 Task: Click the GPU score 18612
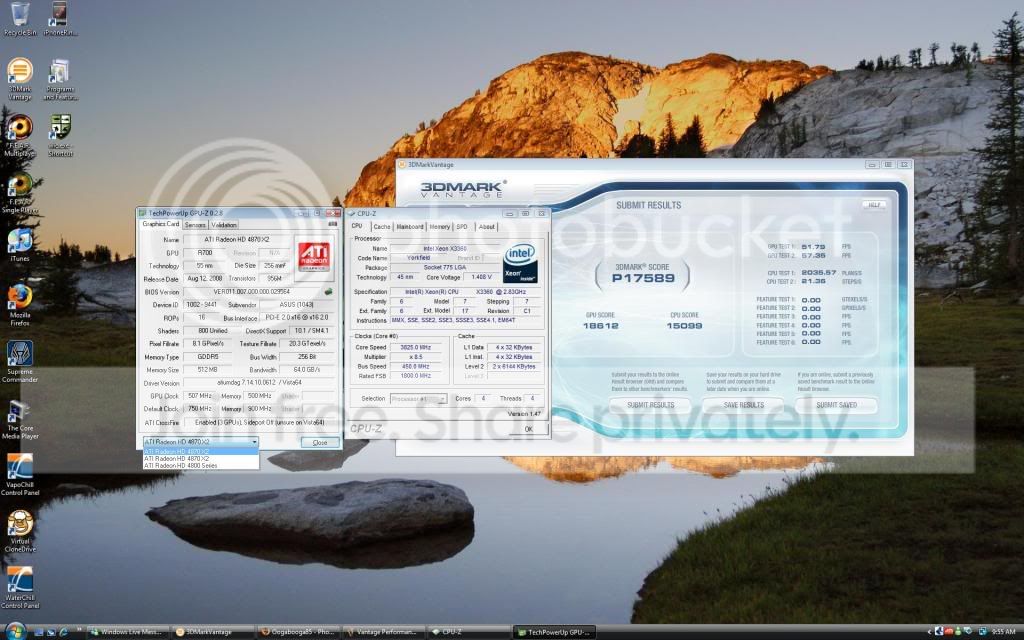tap(600, 325)
